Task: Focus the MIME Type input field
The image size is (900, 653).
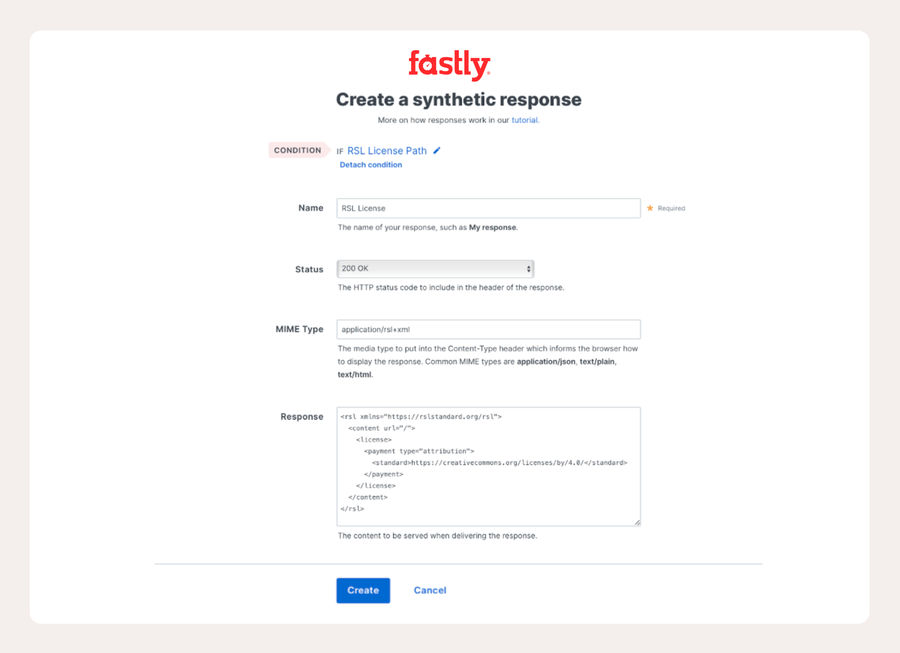Action: (488, 329)
